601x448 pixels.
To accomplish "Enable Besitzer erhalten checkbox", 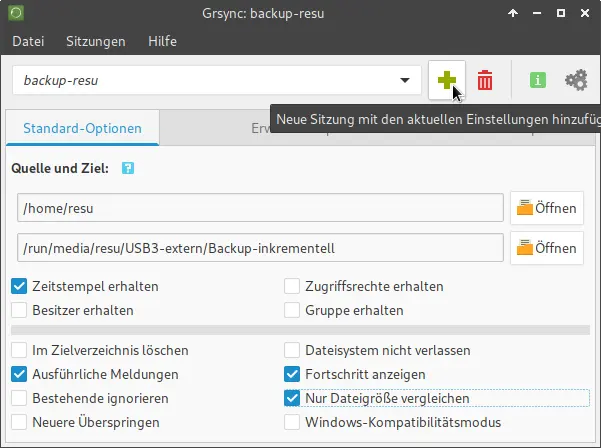I will (x=20, y=310).
